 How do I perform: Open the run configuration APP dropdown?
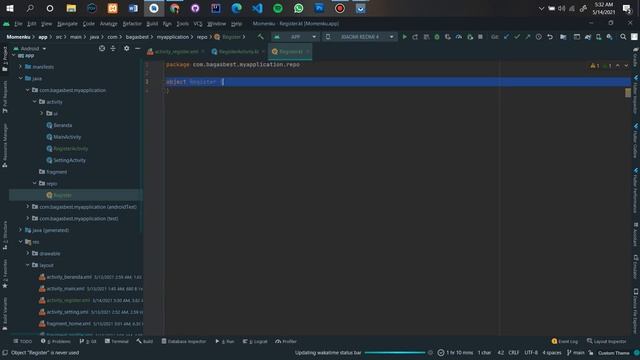click(x=296, y=37)
